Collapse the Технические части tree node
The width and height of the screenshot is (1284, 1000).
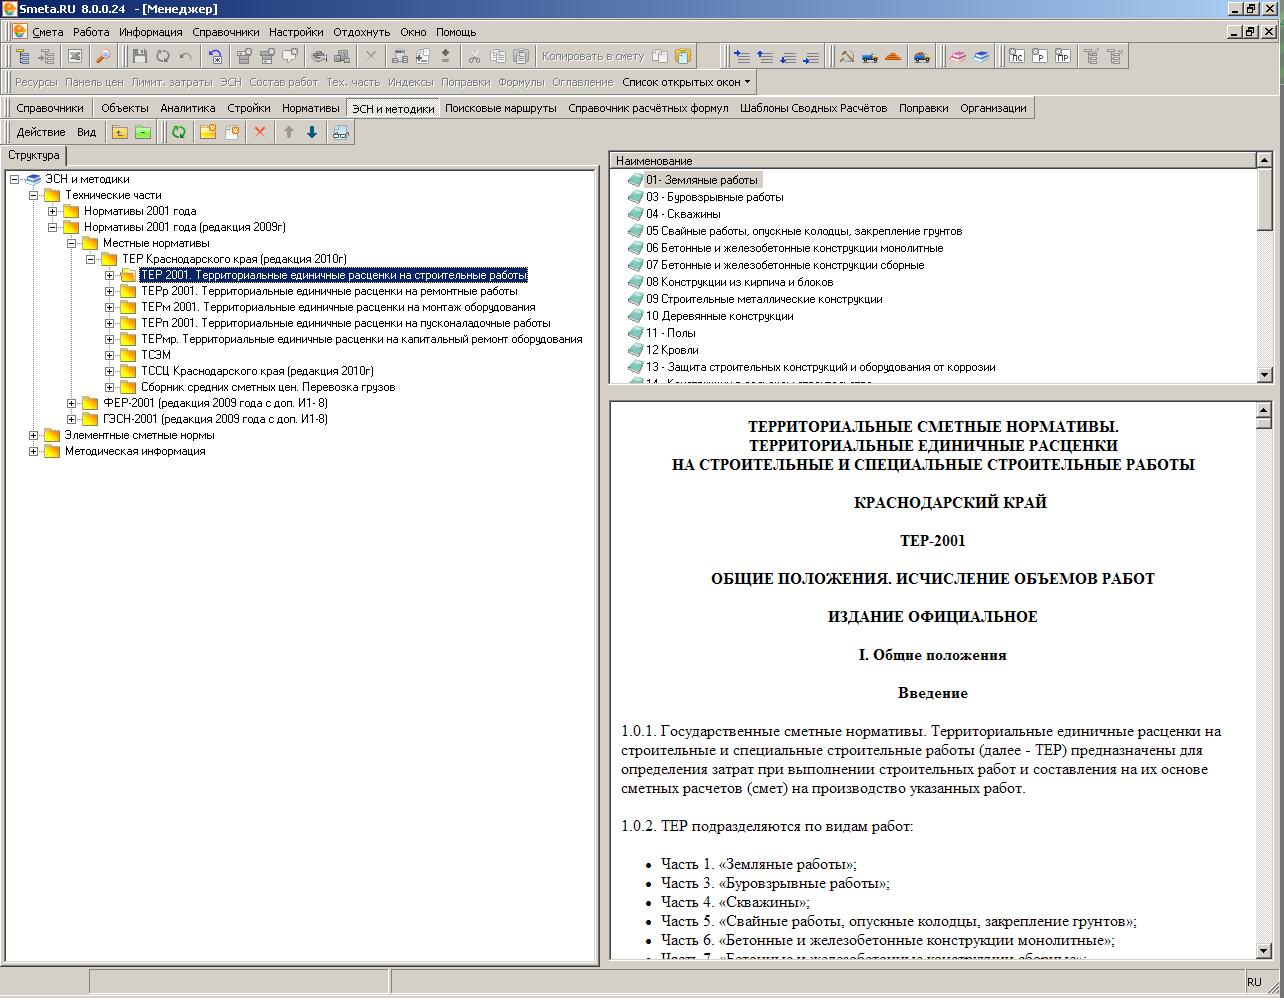(33, 195)
